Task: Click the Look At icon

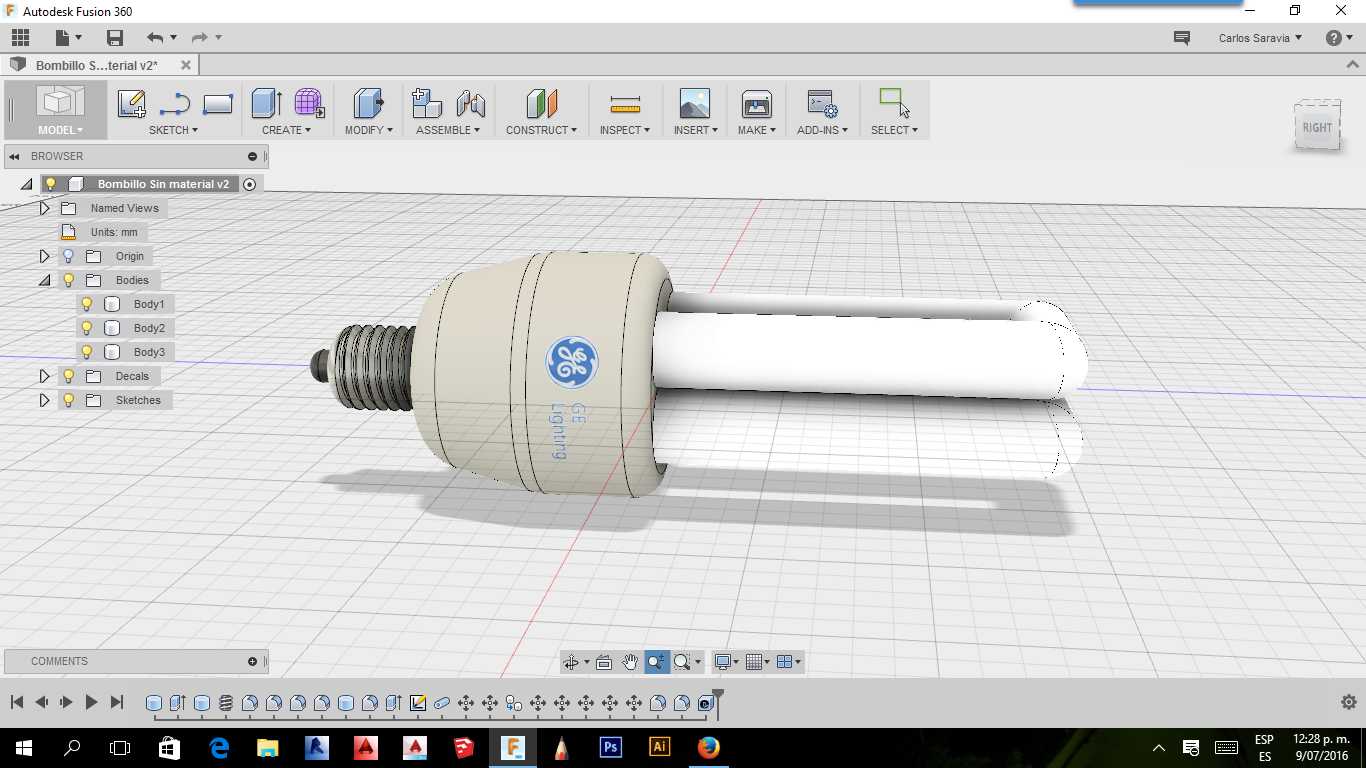Action: (x=604, y=662)
